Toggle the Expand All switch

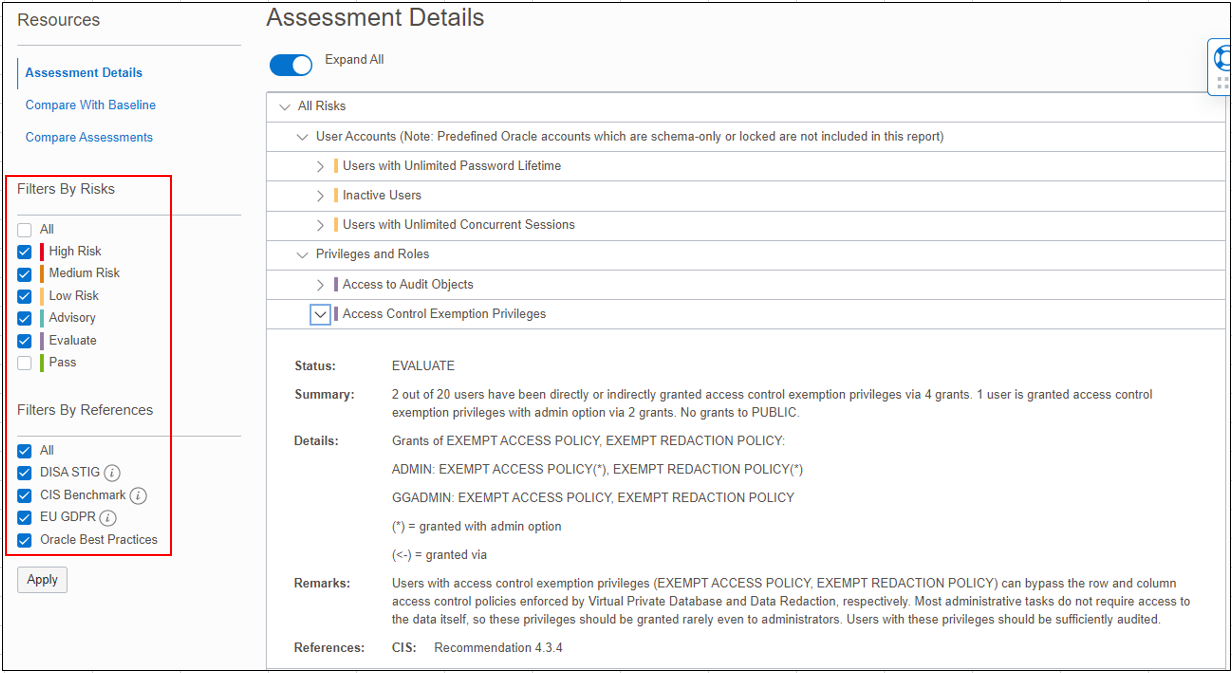[x=291, y=65]
